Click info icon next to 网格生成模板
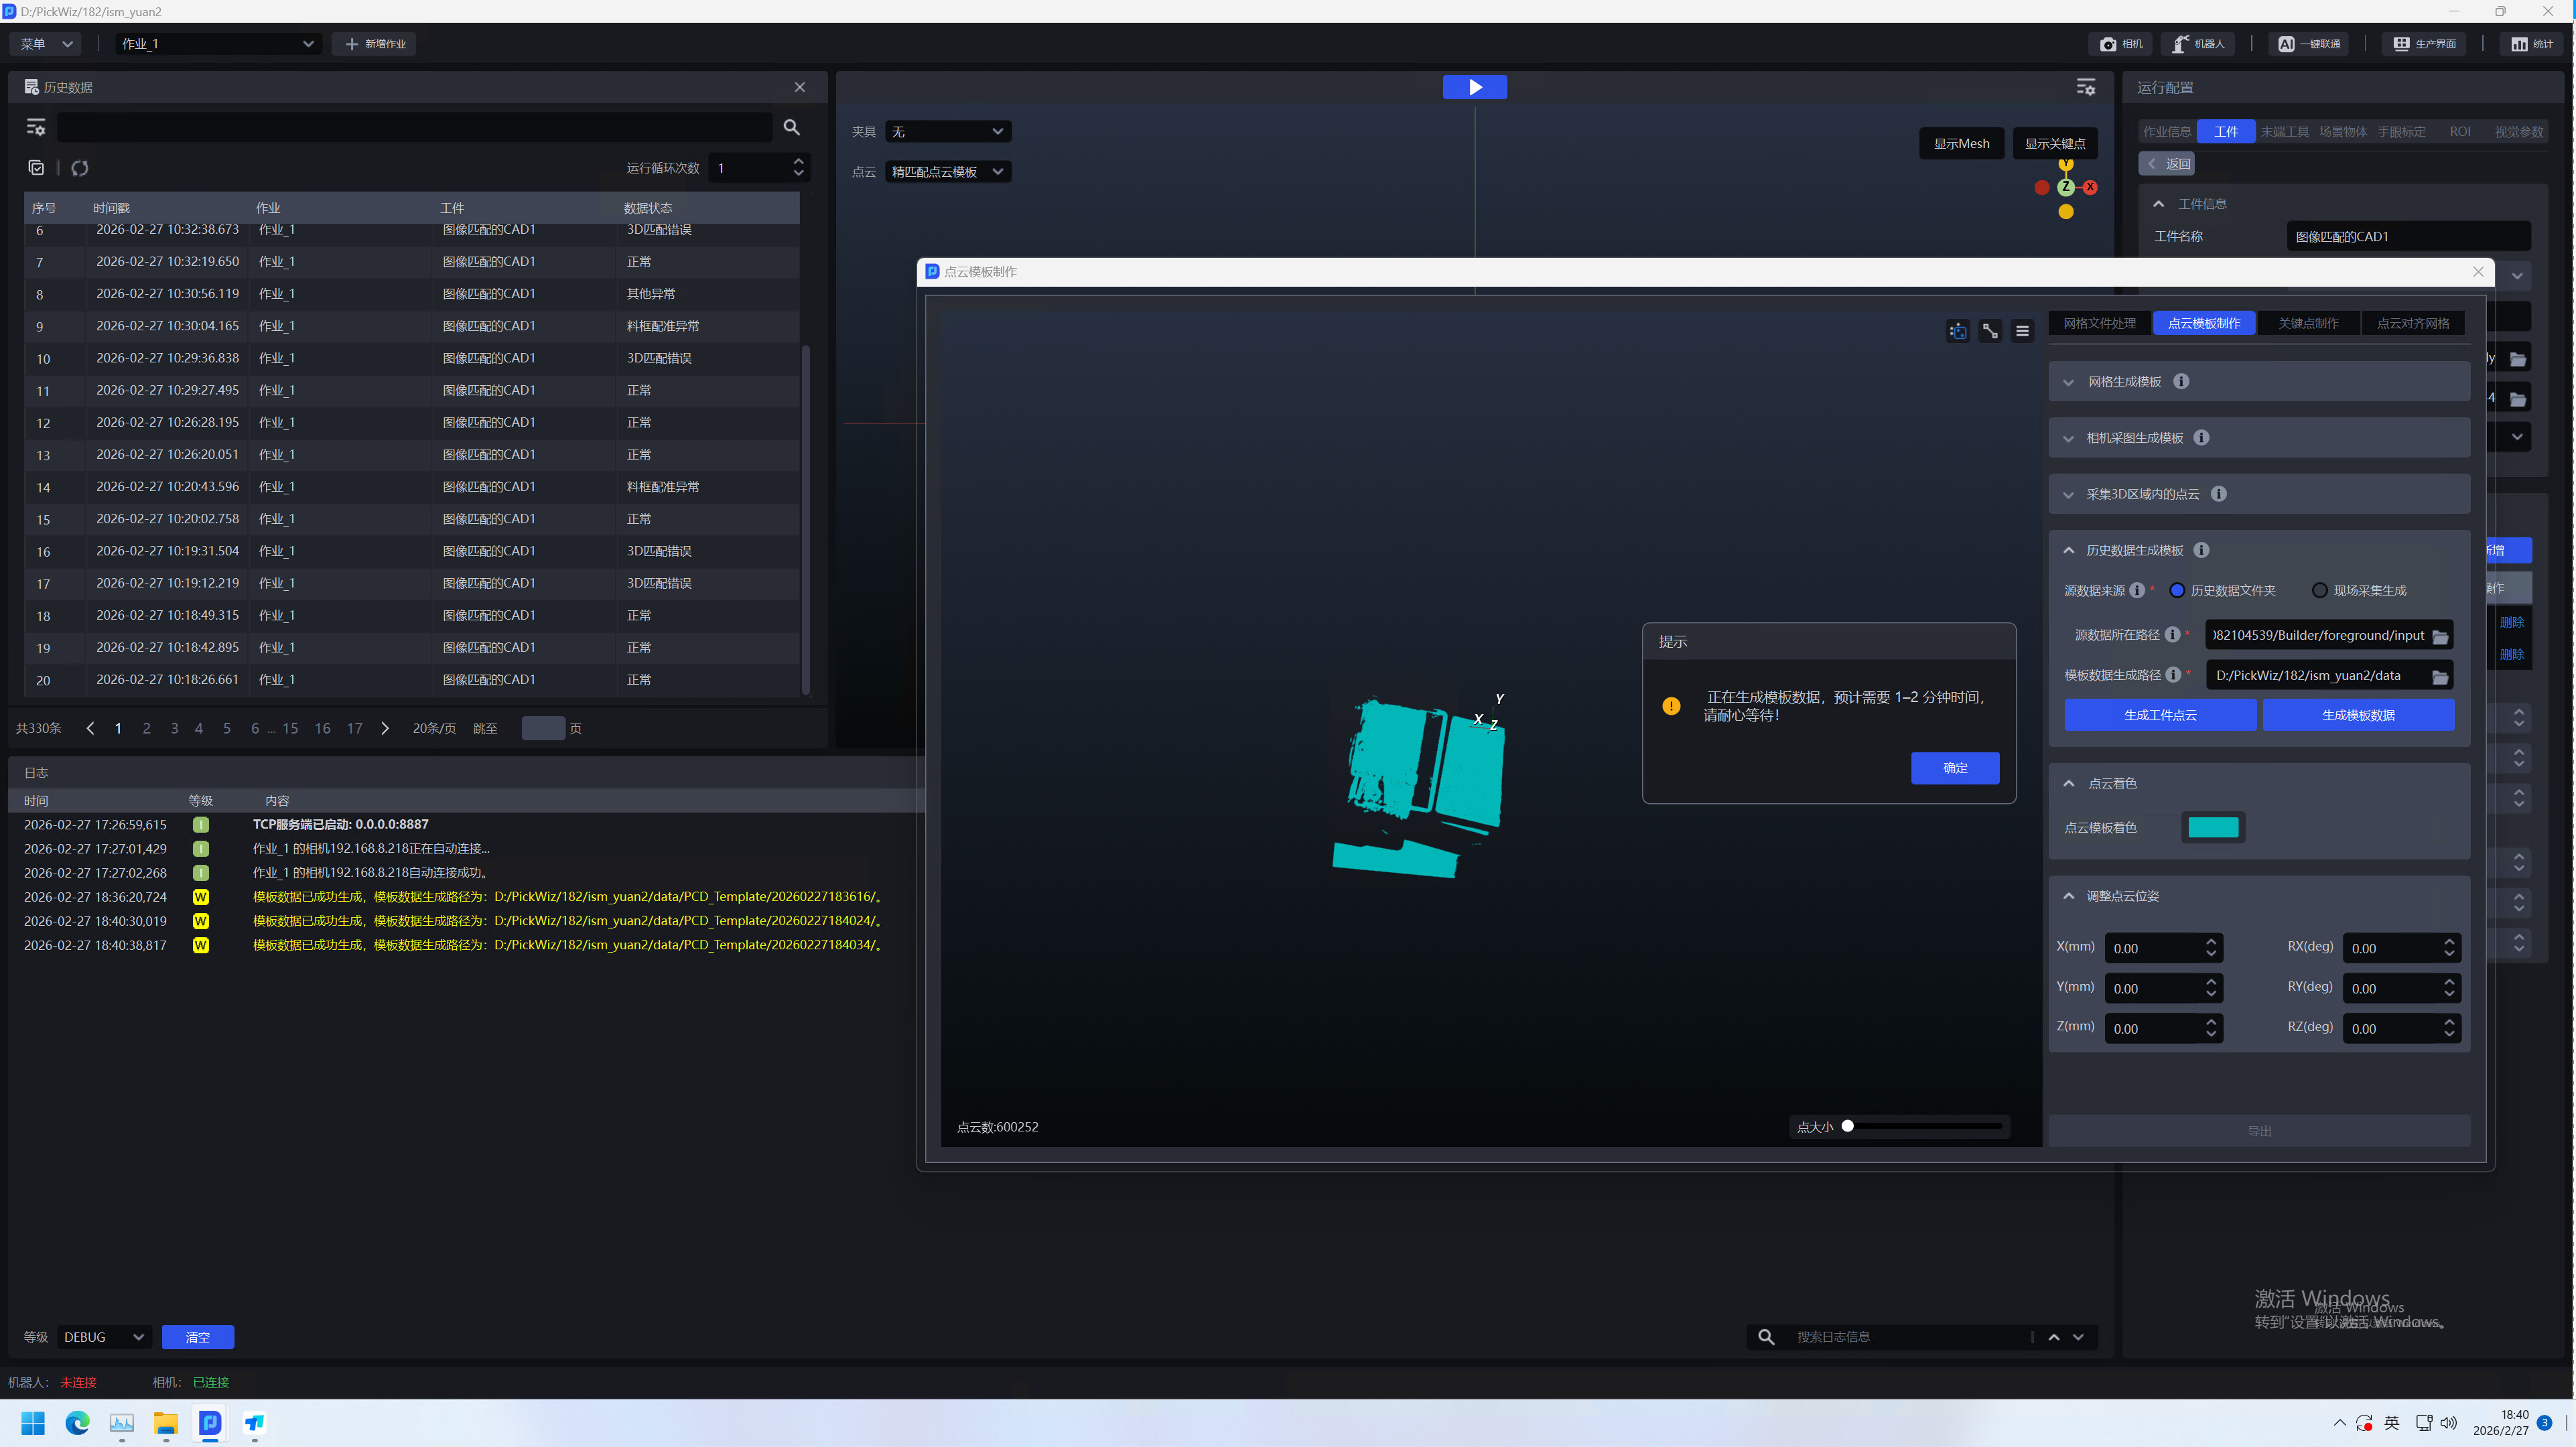 [x=2181, y=381]
